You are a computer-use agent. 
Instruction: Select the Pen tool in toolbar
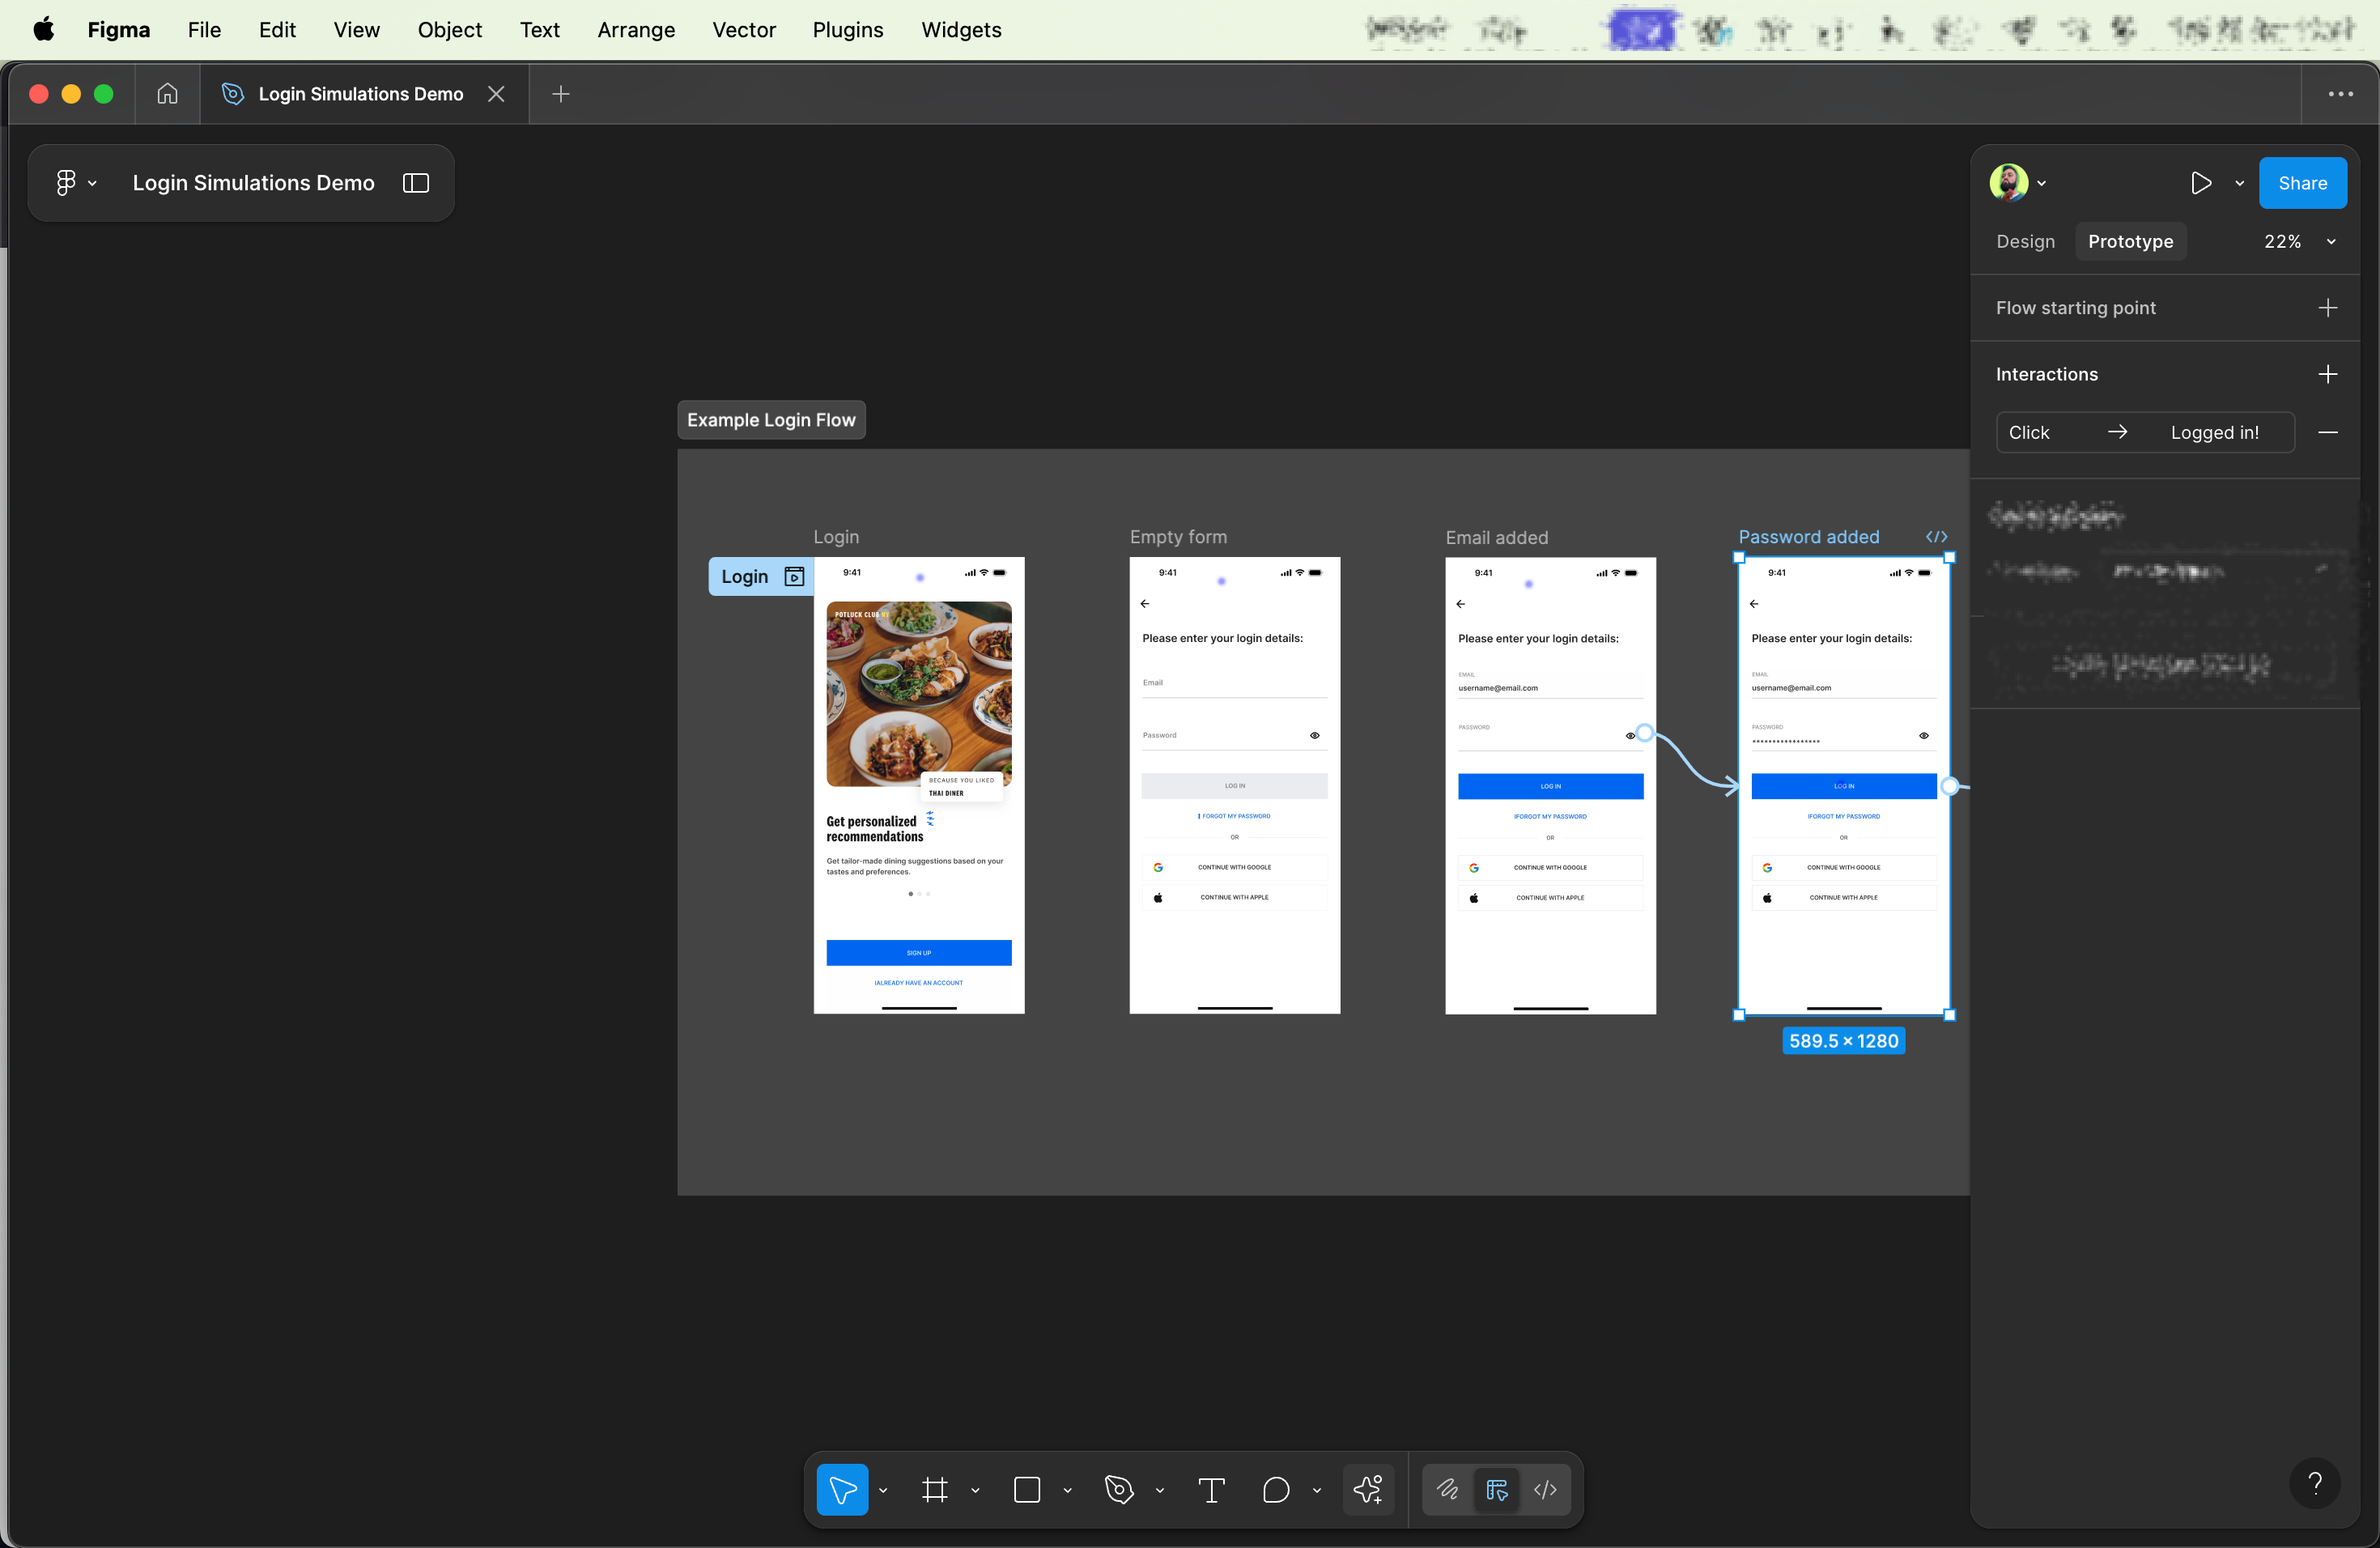(x=1119, y=1489)
